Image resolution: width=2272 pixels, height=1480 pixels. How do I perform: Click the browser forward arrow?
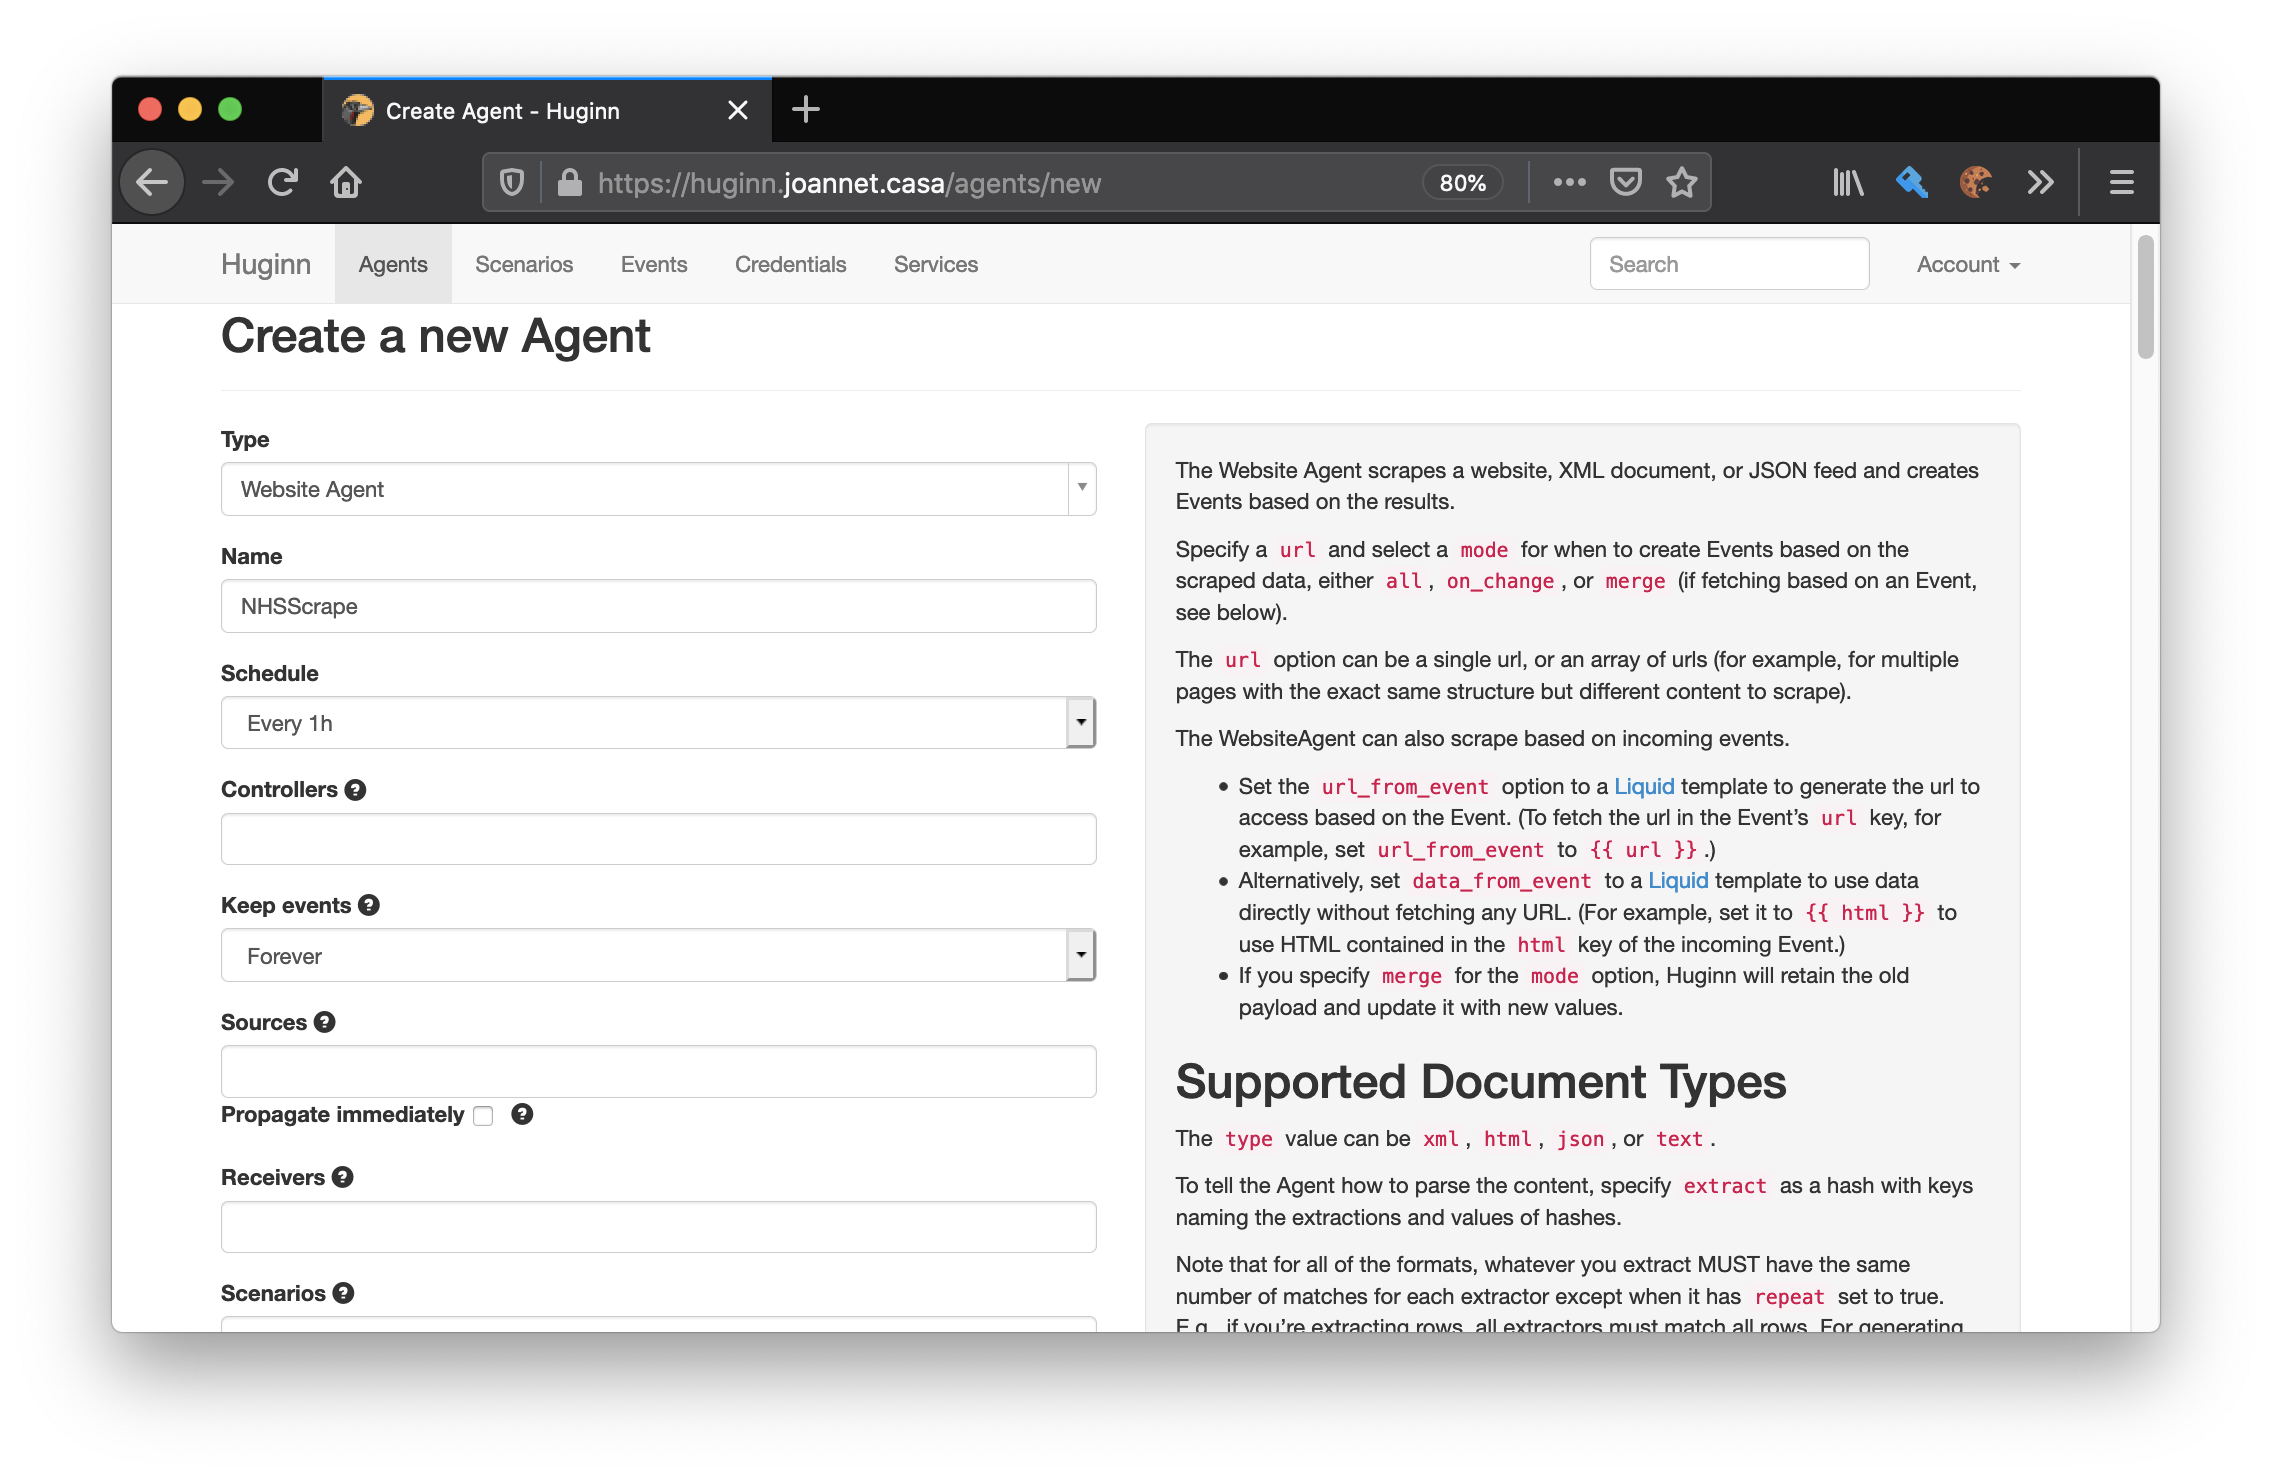(217, 183)
